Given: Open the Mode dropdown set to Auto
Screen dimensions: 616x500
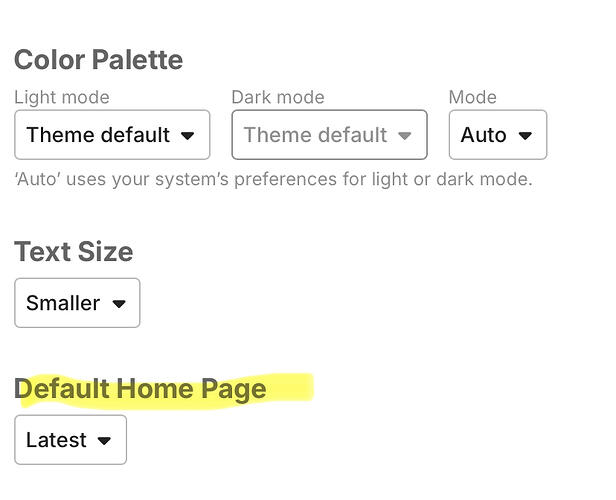Looking at the screenshot, I should (497, 135).
